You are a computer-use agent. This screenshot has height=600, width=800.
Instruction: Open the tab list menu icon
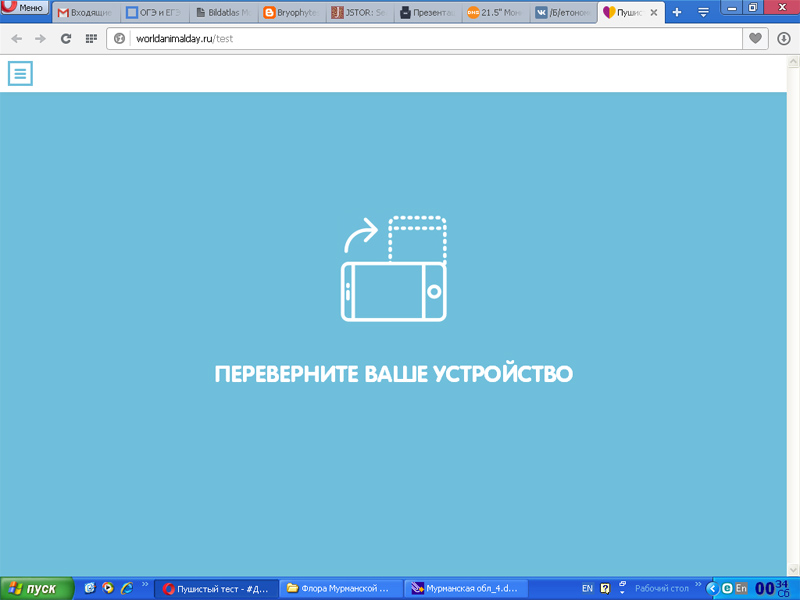pyautogui.click(x=703, y=13)
